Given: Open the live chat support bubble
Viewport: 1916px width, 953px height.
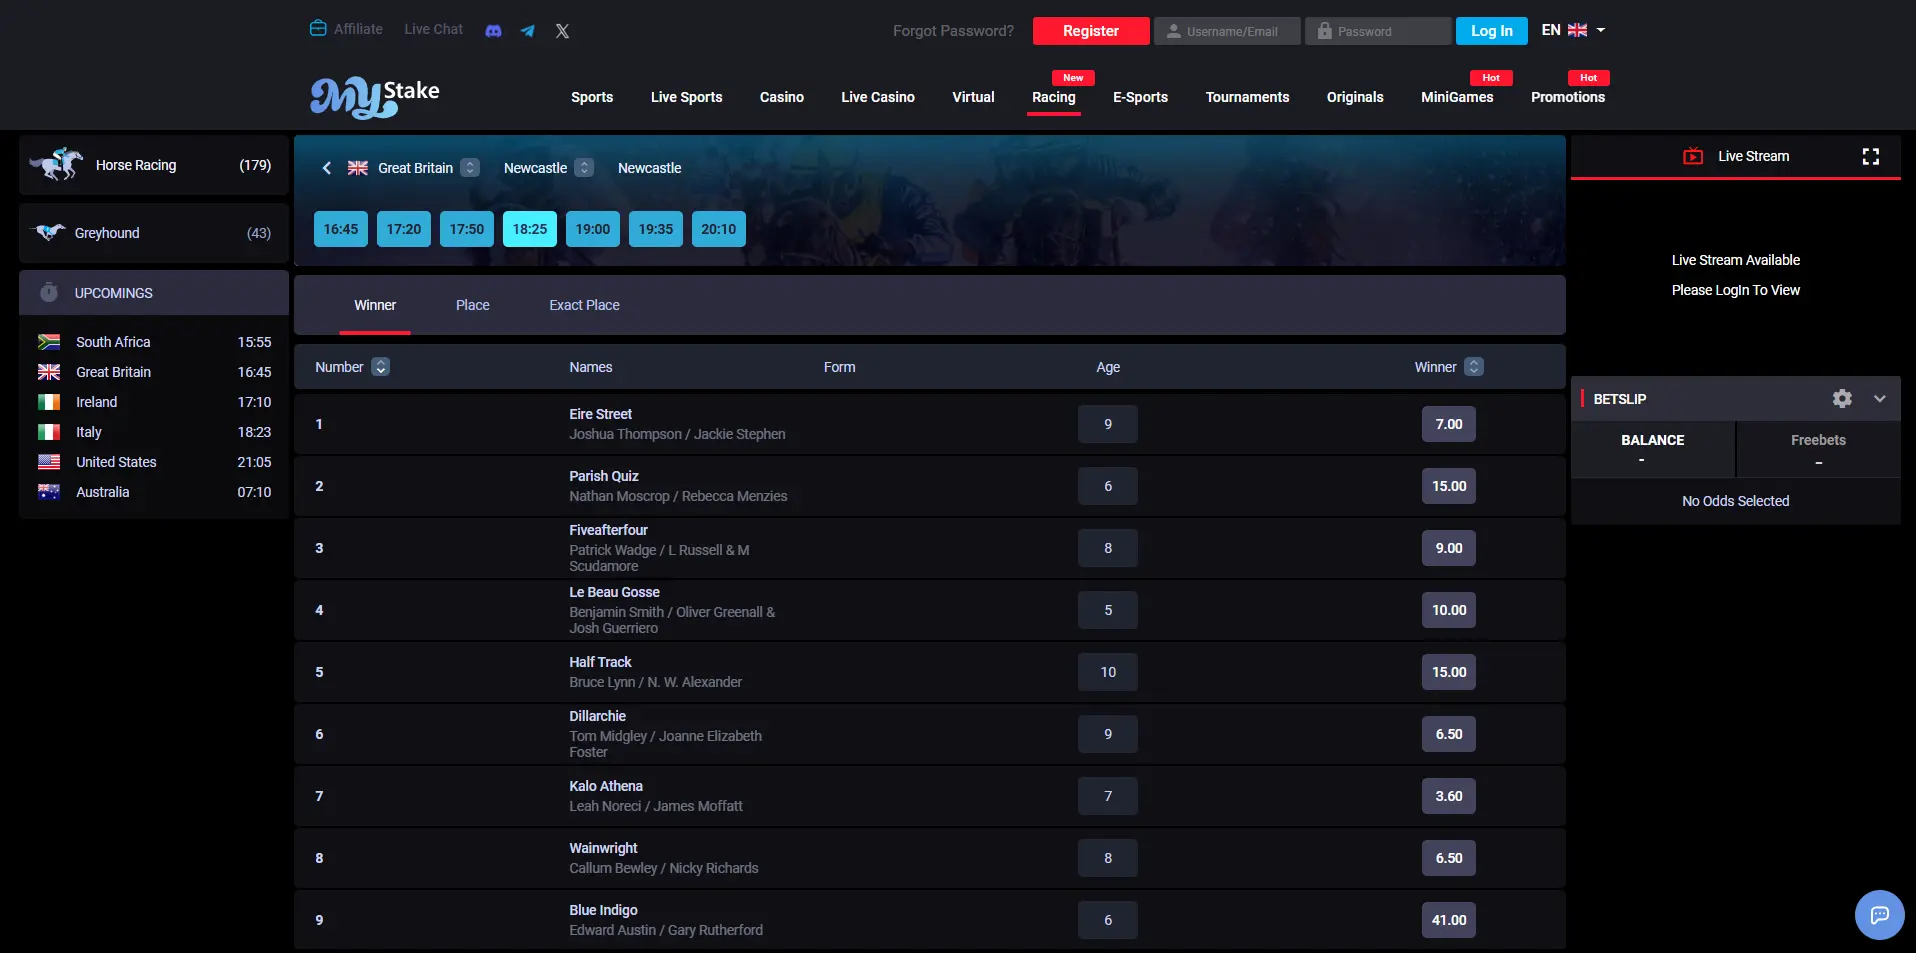Looking at the screenshot, I should click(x=1880, y=915).
